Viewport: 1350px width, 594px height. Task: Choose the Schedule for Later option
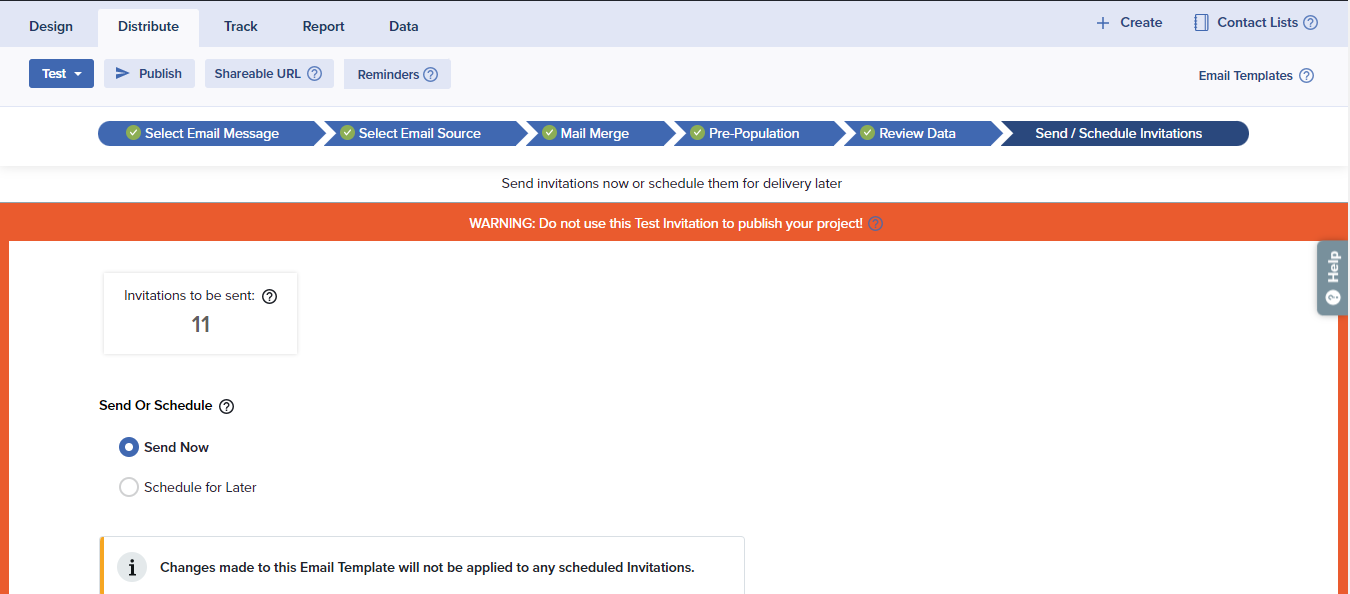pyautogui.click(x=129, y=487)
